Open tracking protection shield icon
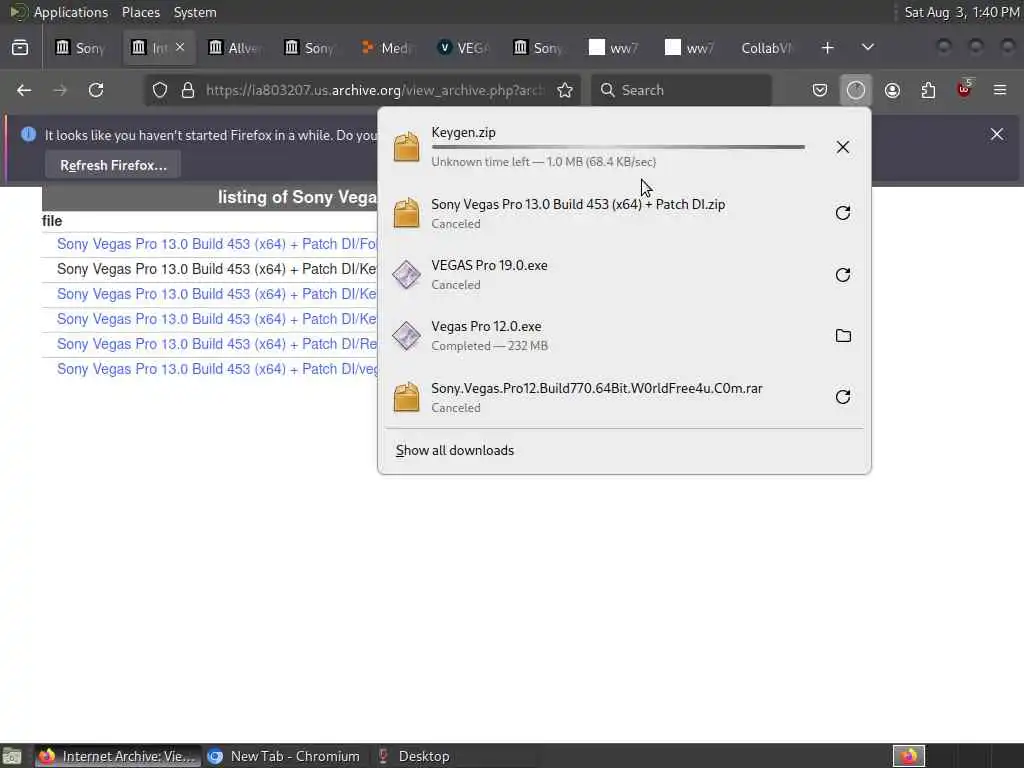The height and width of the screenshot is (768, 1024). tap(160, 90)
